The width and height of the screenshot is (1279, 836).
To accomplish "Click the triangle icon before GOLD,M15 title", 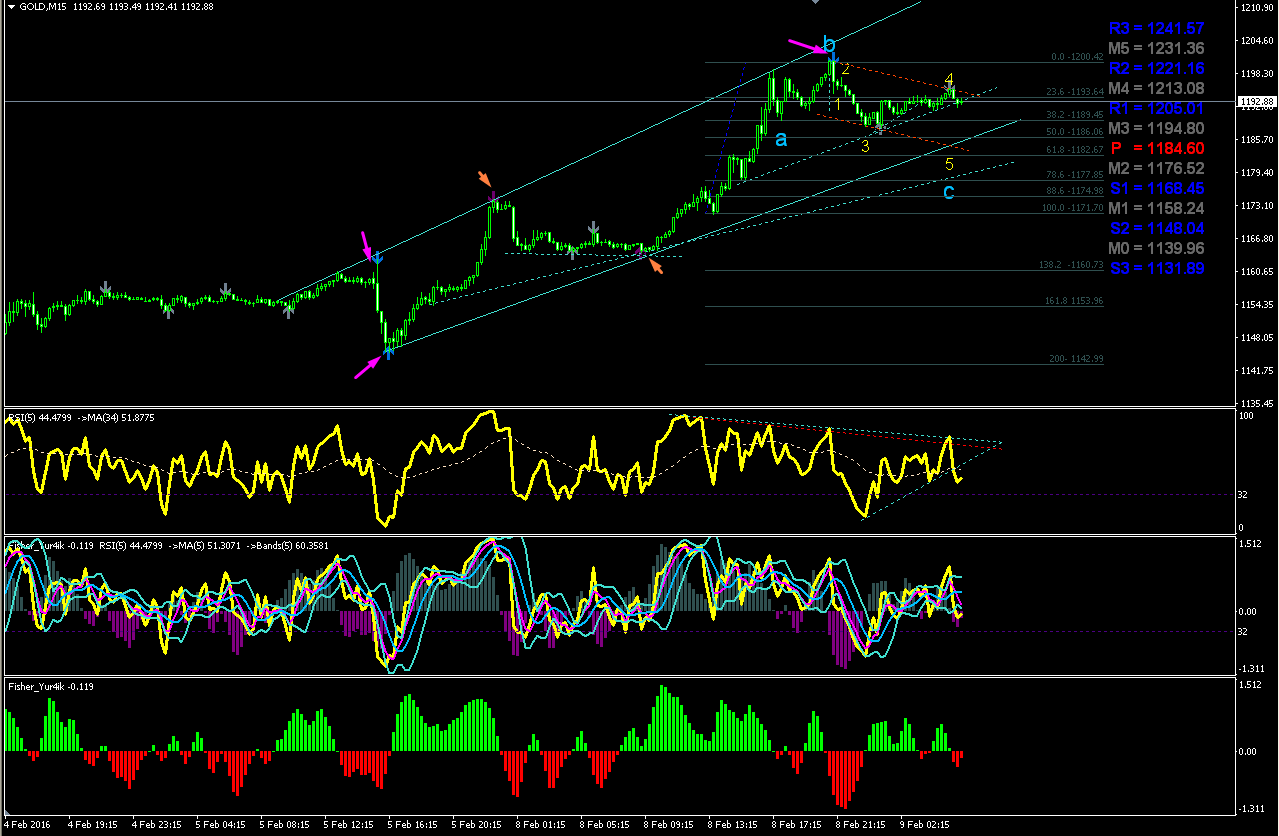I will [x=10, y=6].
